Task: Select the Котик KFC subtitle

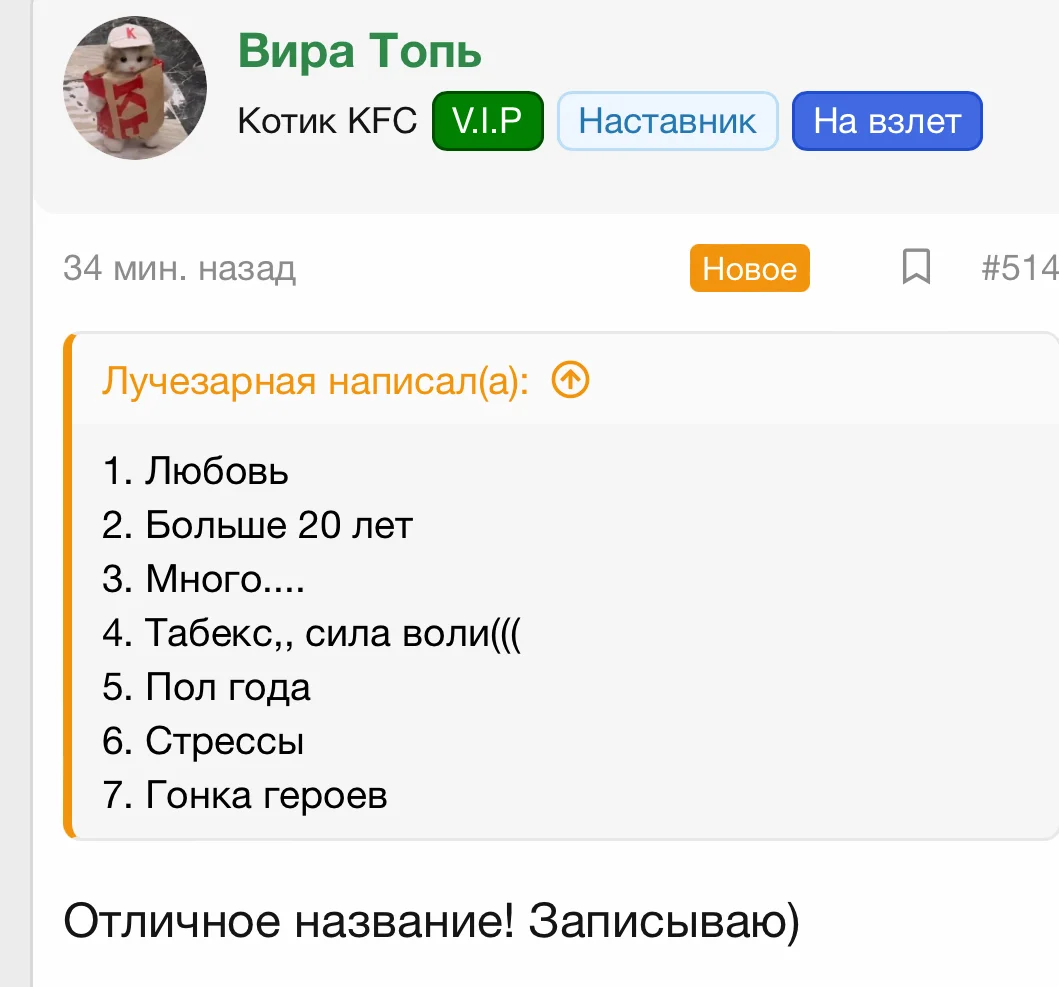Action: 326,121
